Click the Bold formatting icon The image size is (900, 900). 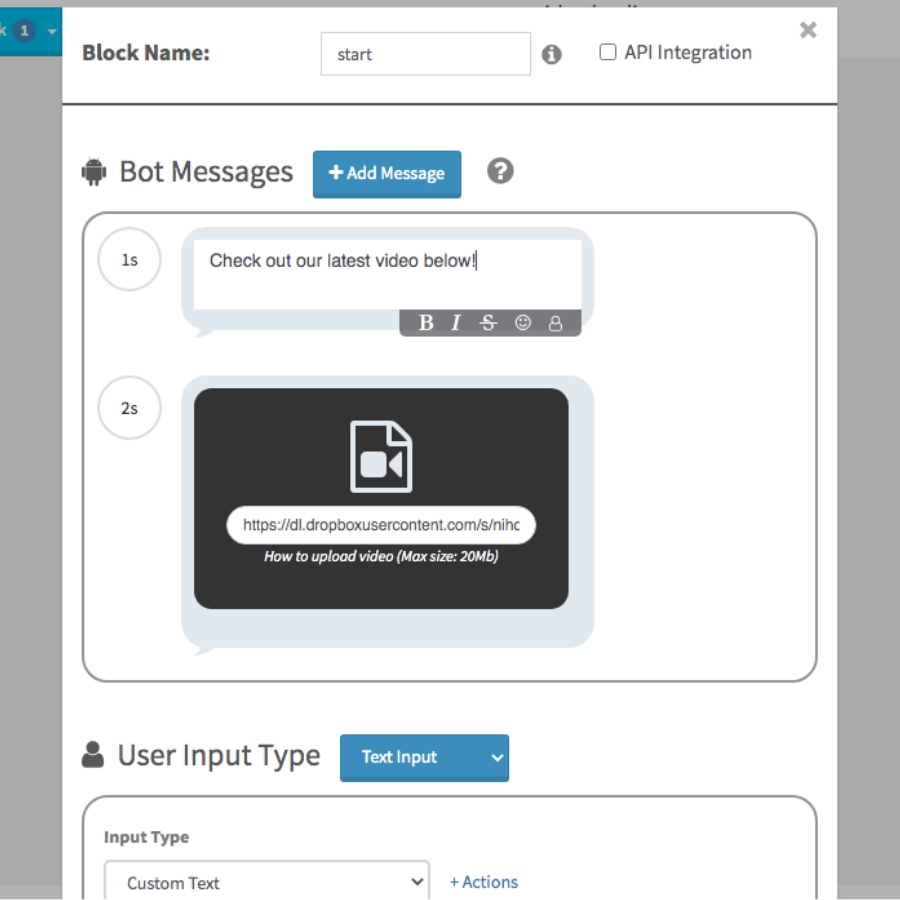(425, 323)
